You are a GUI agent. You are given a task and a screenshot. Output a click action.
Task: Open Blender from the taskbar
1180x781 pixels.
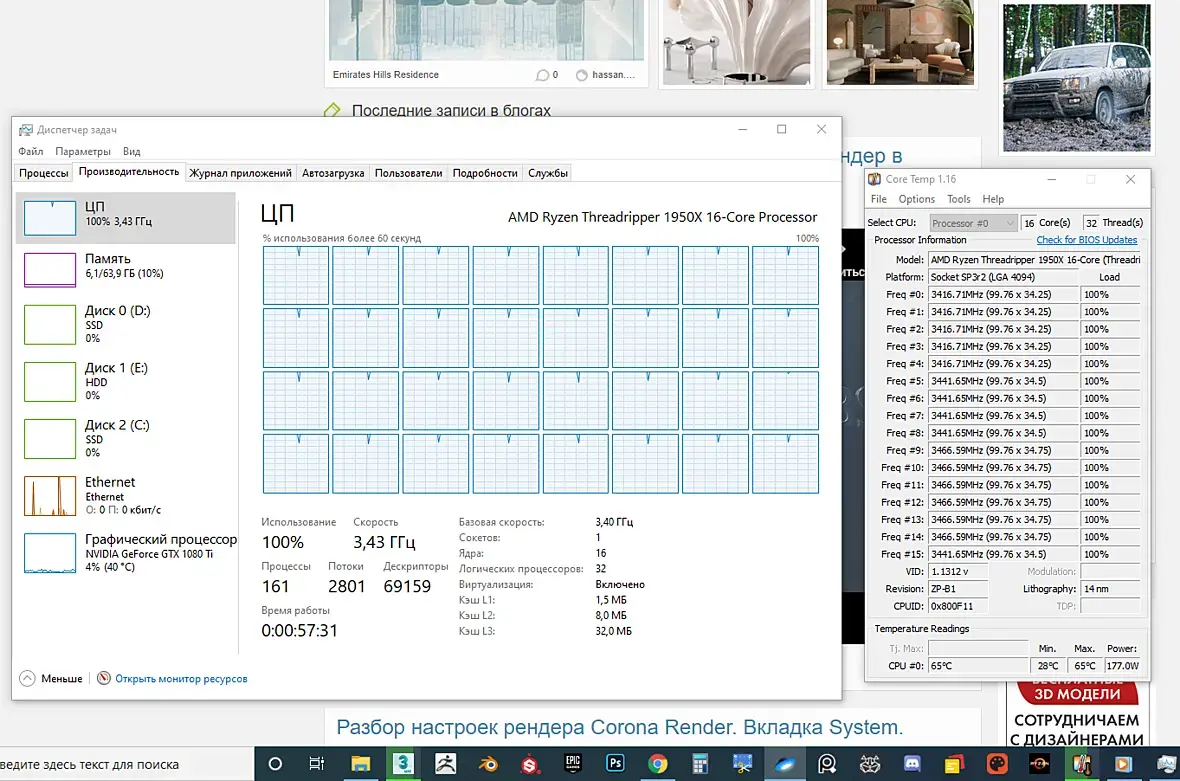point(488,764)
